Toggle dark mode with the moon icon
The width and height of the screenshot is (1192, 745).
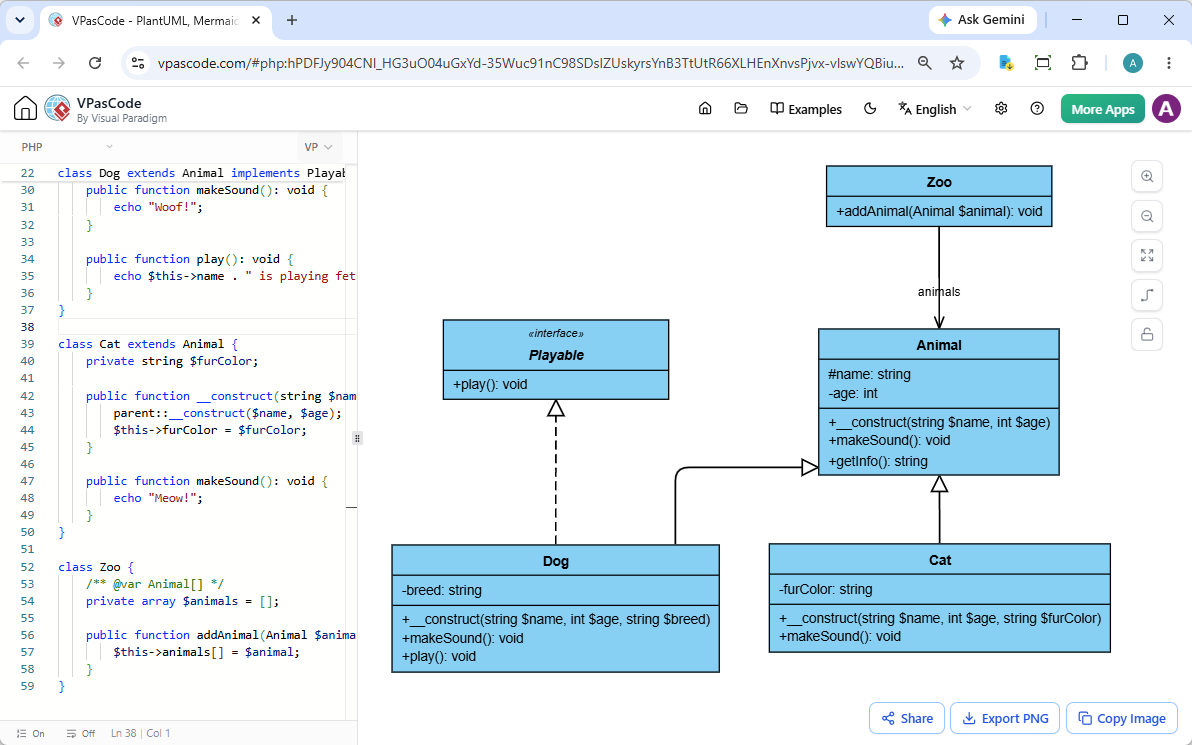pos(870,109)
